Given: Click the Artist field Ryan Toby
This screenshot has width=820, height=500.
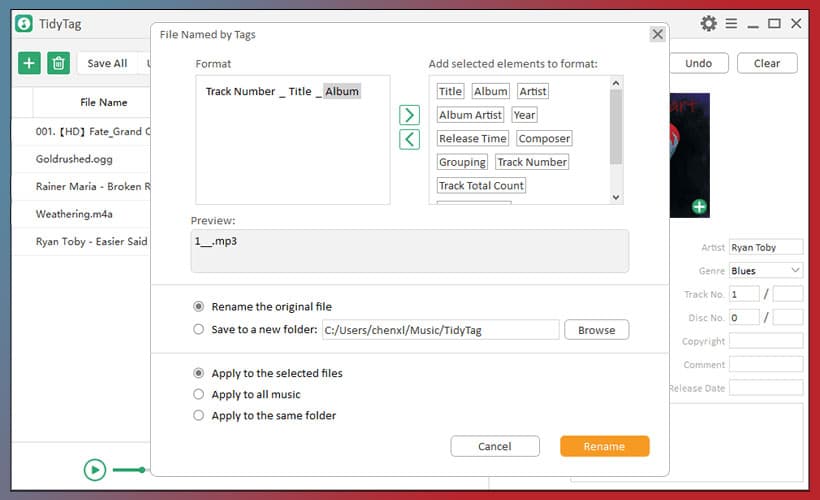Looking at the screenshot, I should [x=766, y=247].
